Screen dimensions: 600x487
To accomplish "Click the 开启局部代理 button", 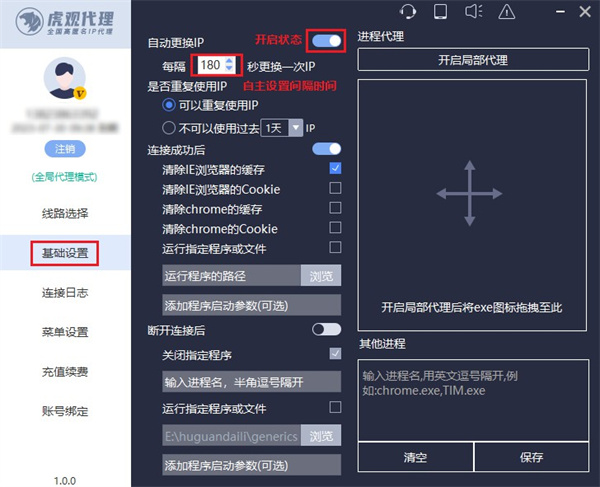I will click(x=471, y=60).
